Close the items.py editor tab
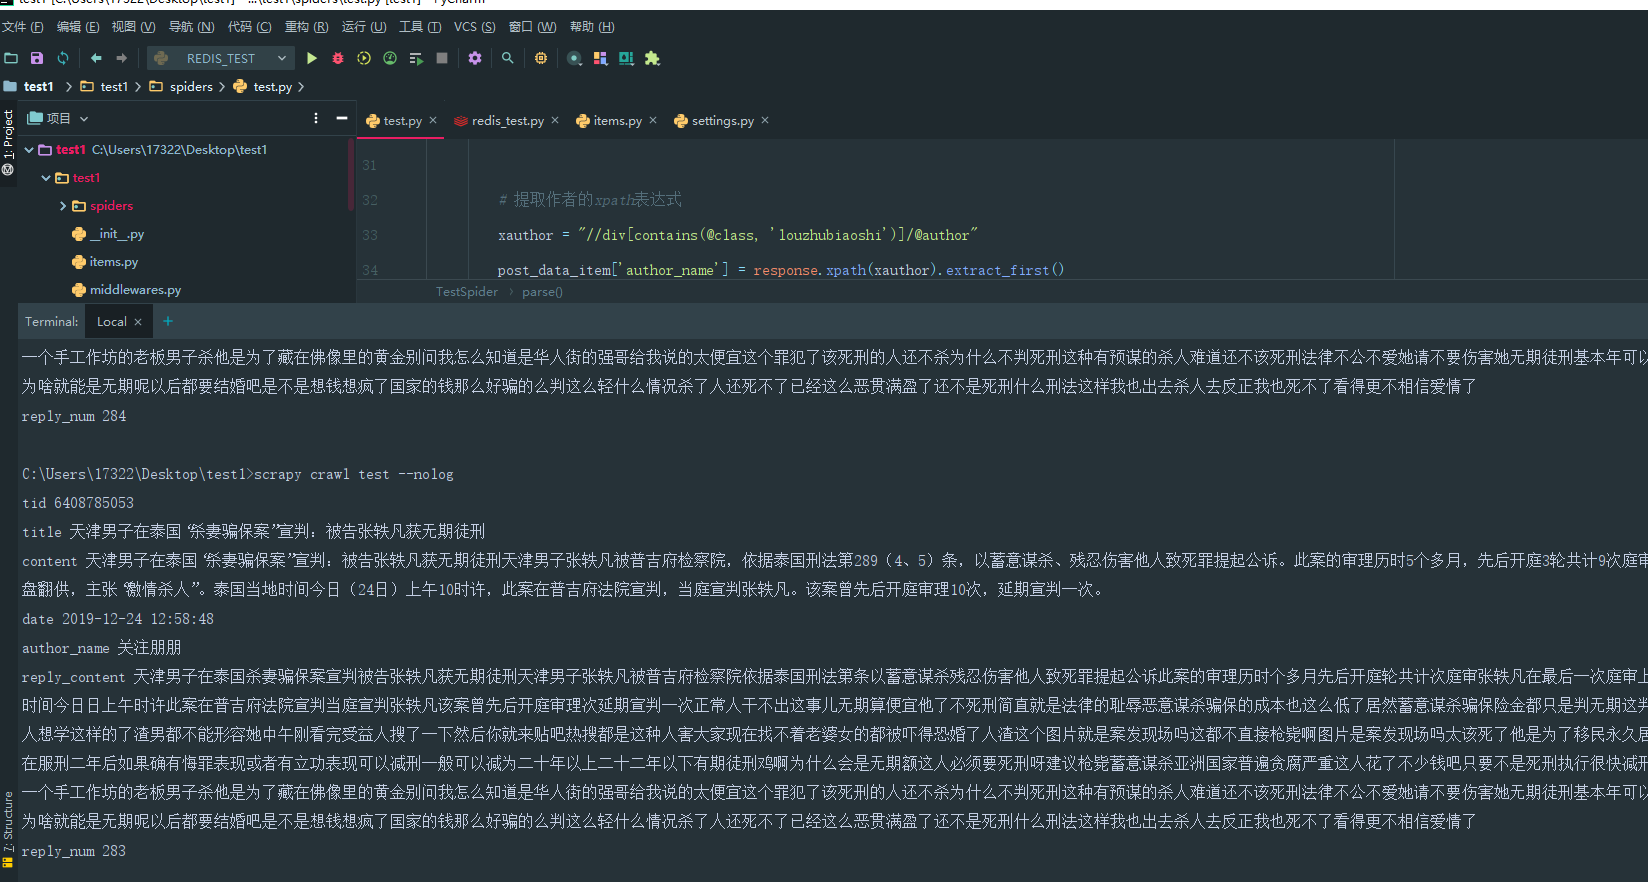1648x882 pixels. pyautogui.click(x=653, y=120)
